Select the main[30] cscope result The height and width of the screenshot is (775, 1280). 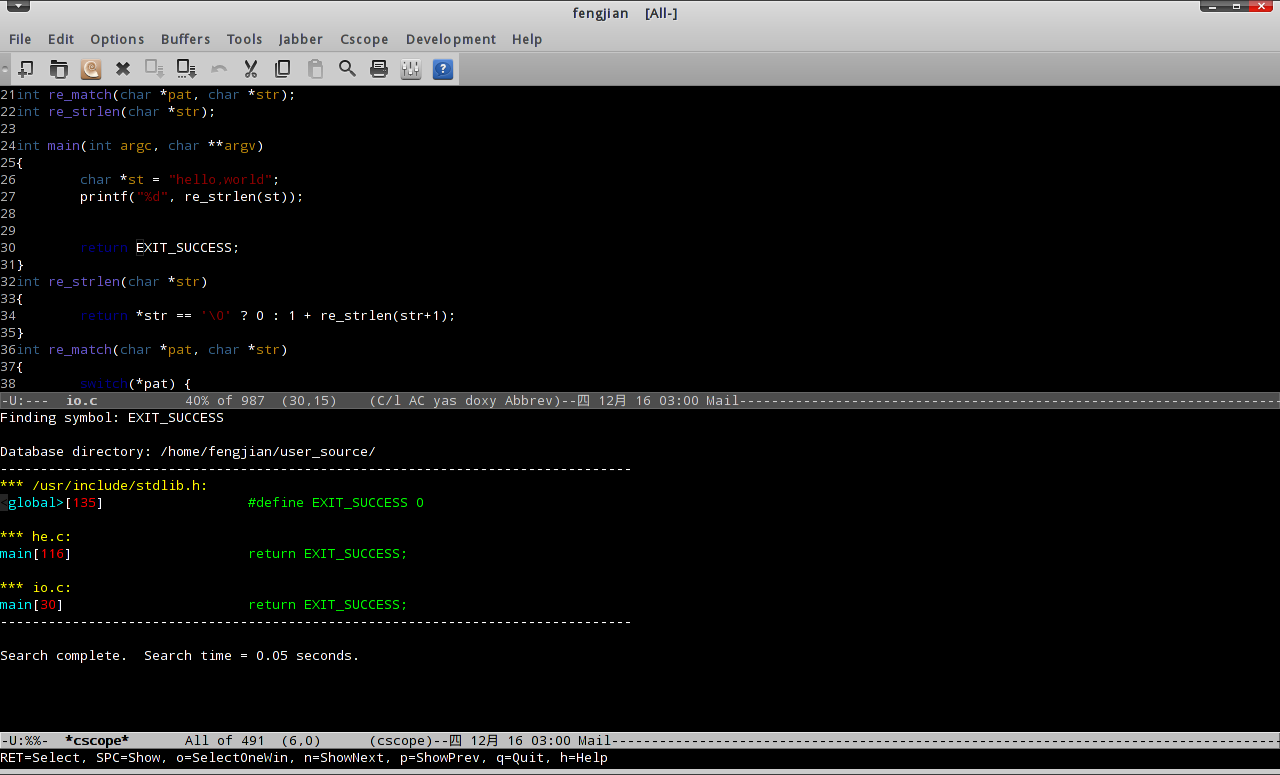[x=32, y=604]
